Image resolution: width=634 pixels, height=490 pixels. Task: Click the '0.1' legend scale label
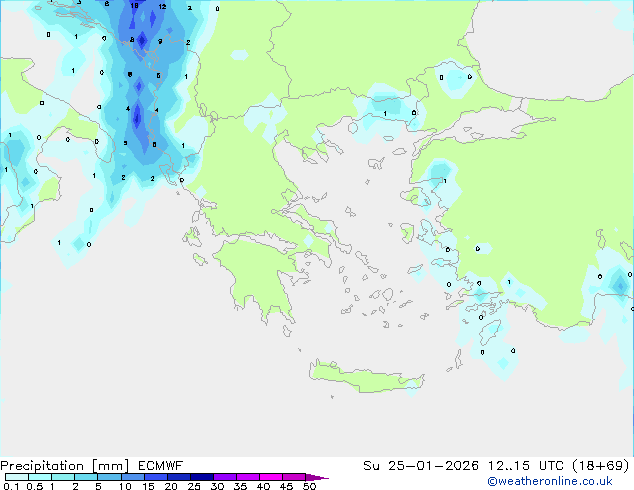[11, 486]
